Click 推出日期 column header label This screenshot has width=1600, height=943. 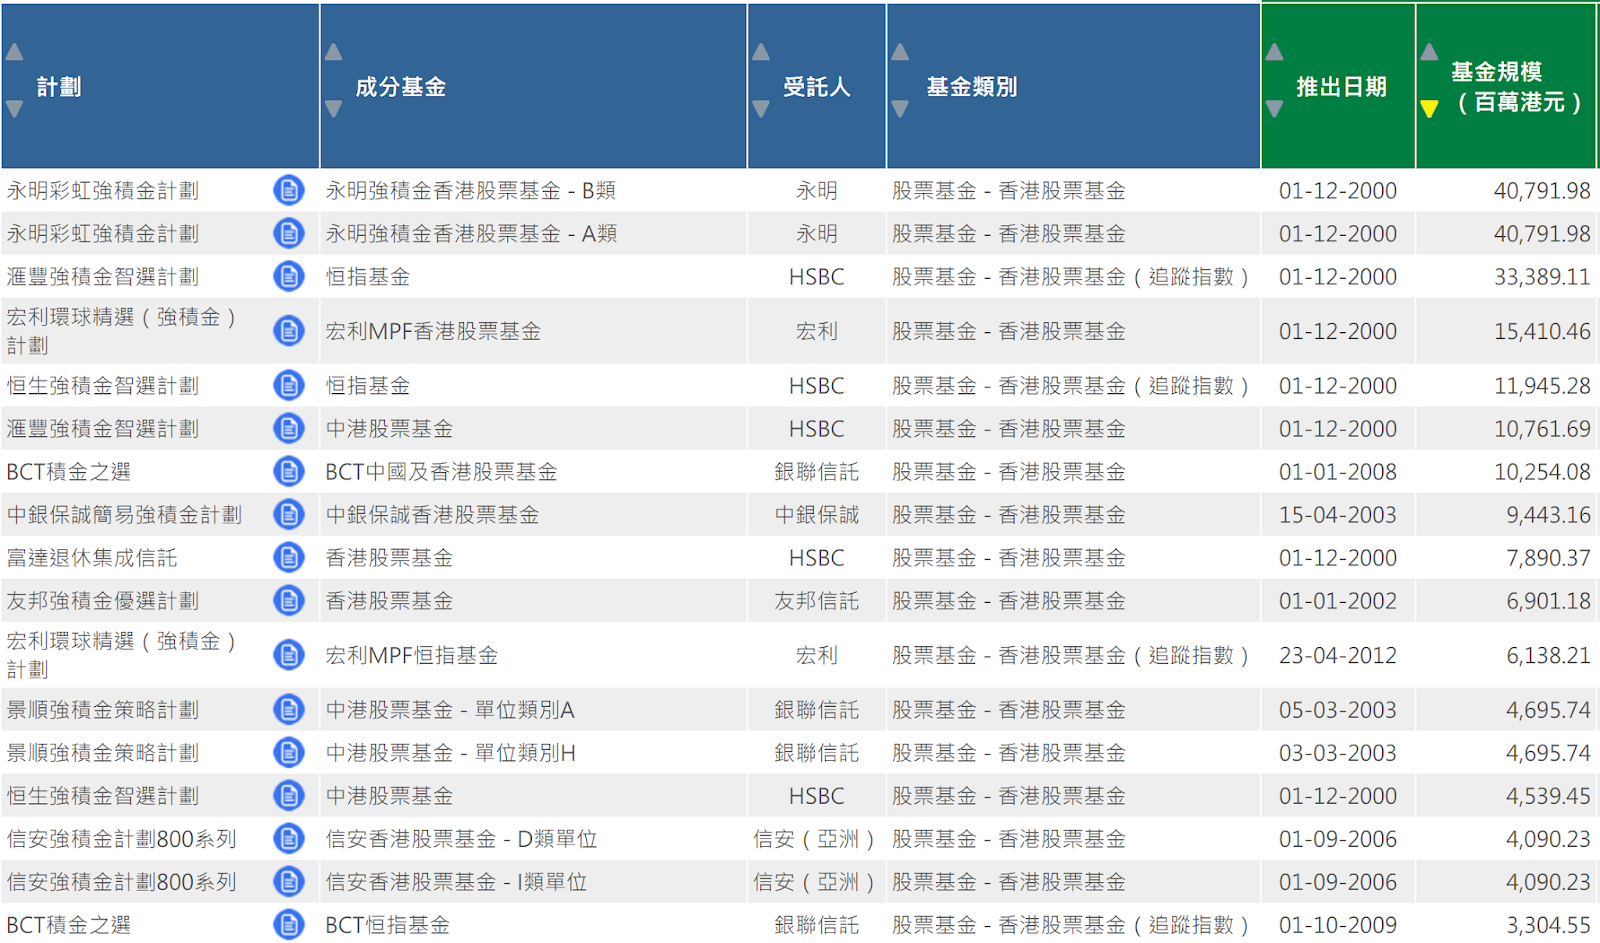1341,87
